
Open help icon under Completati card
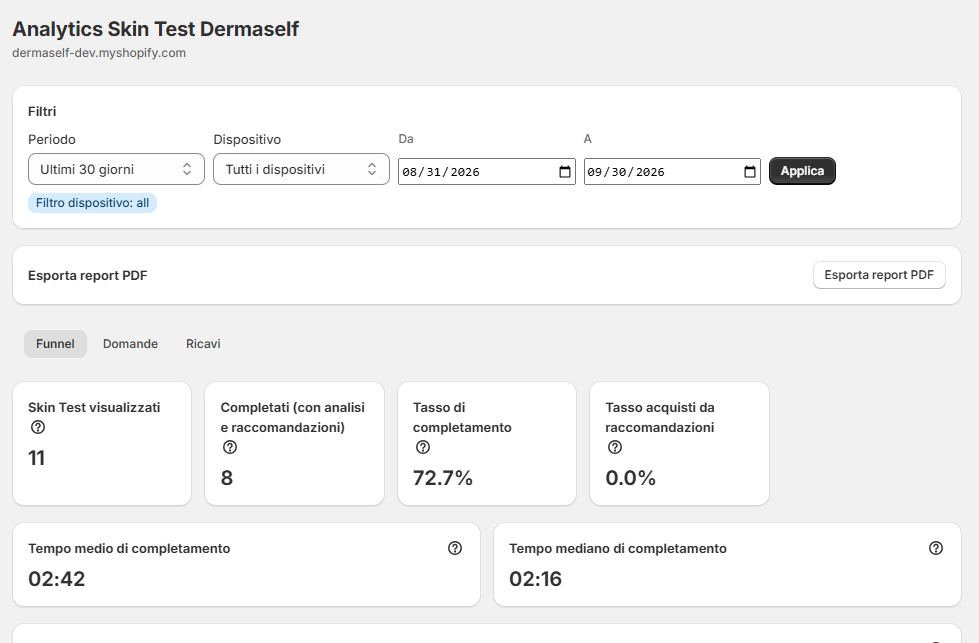pos(230,447)
